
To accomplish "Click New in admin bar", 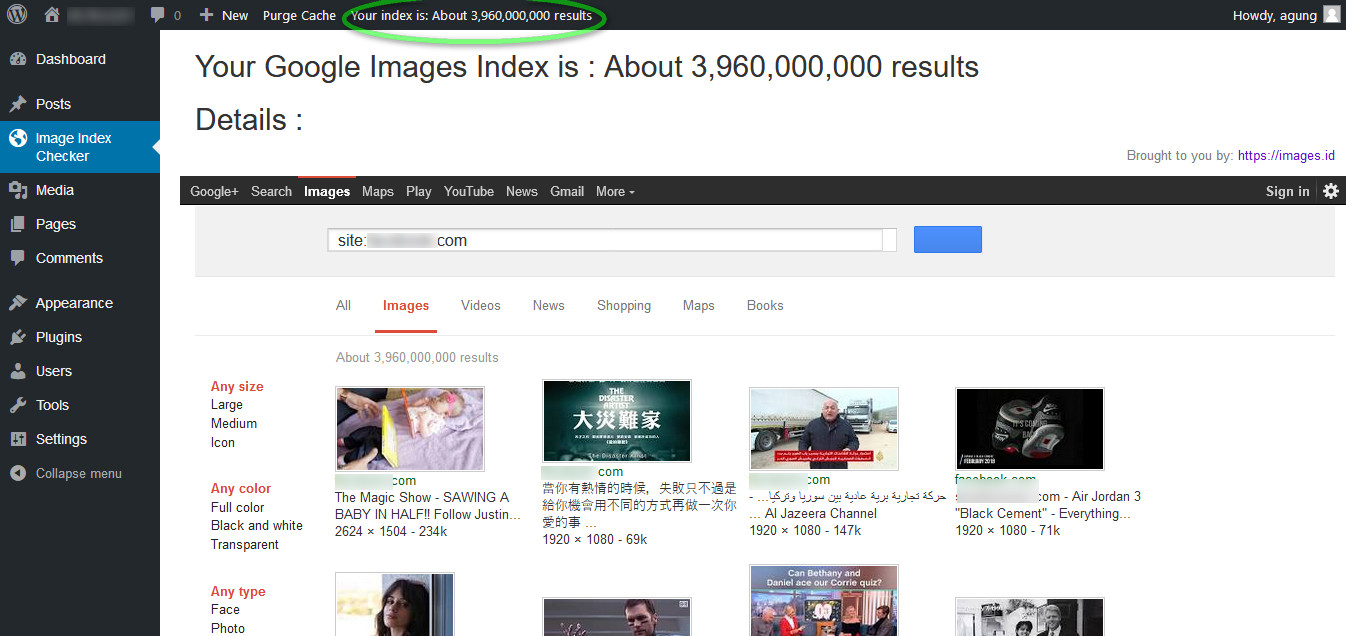I will 235,15.
